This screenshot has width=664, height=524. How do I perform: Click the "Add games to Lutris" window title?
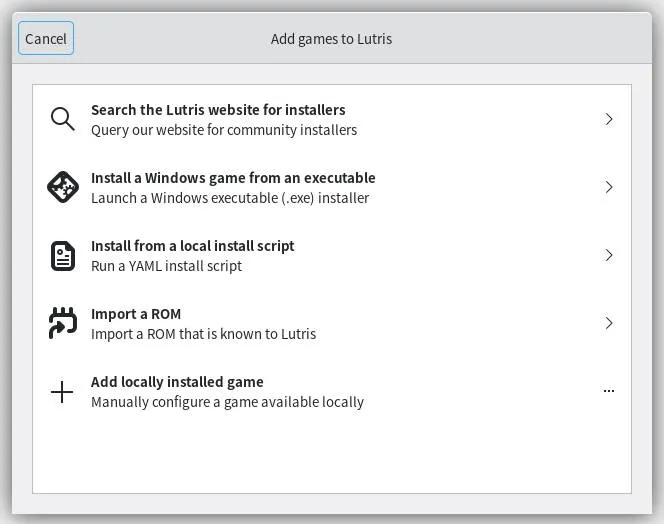pyautogui.click(x=331, y=39)
